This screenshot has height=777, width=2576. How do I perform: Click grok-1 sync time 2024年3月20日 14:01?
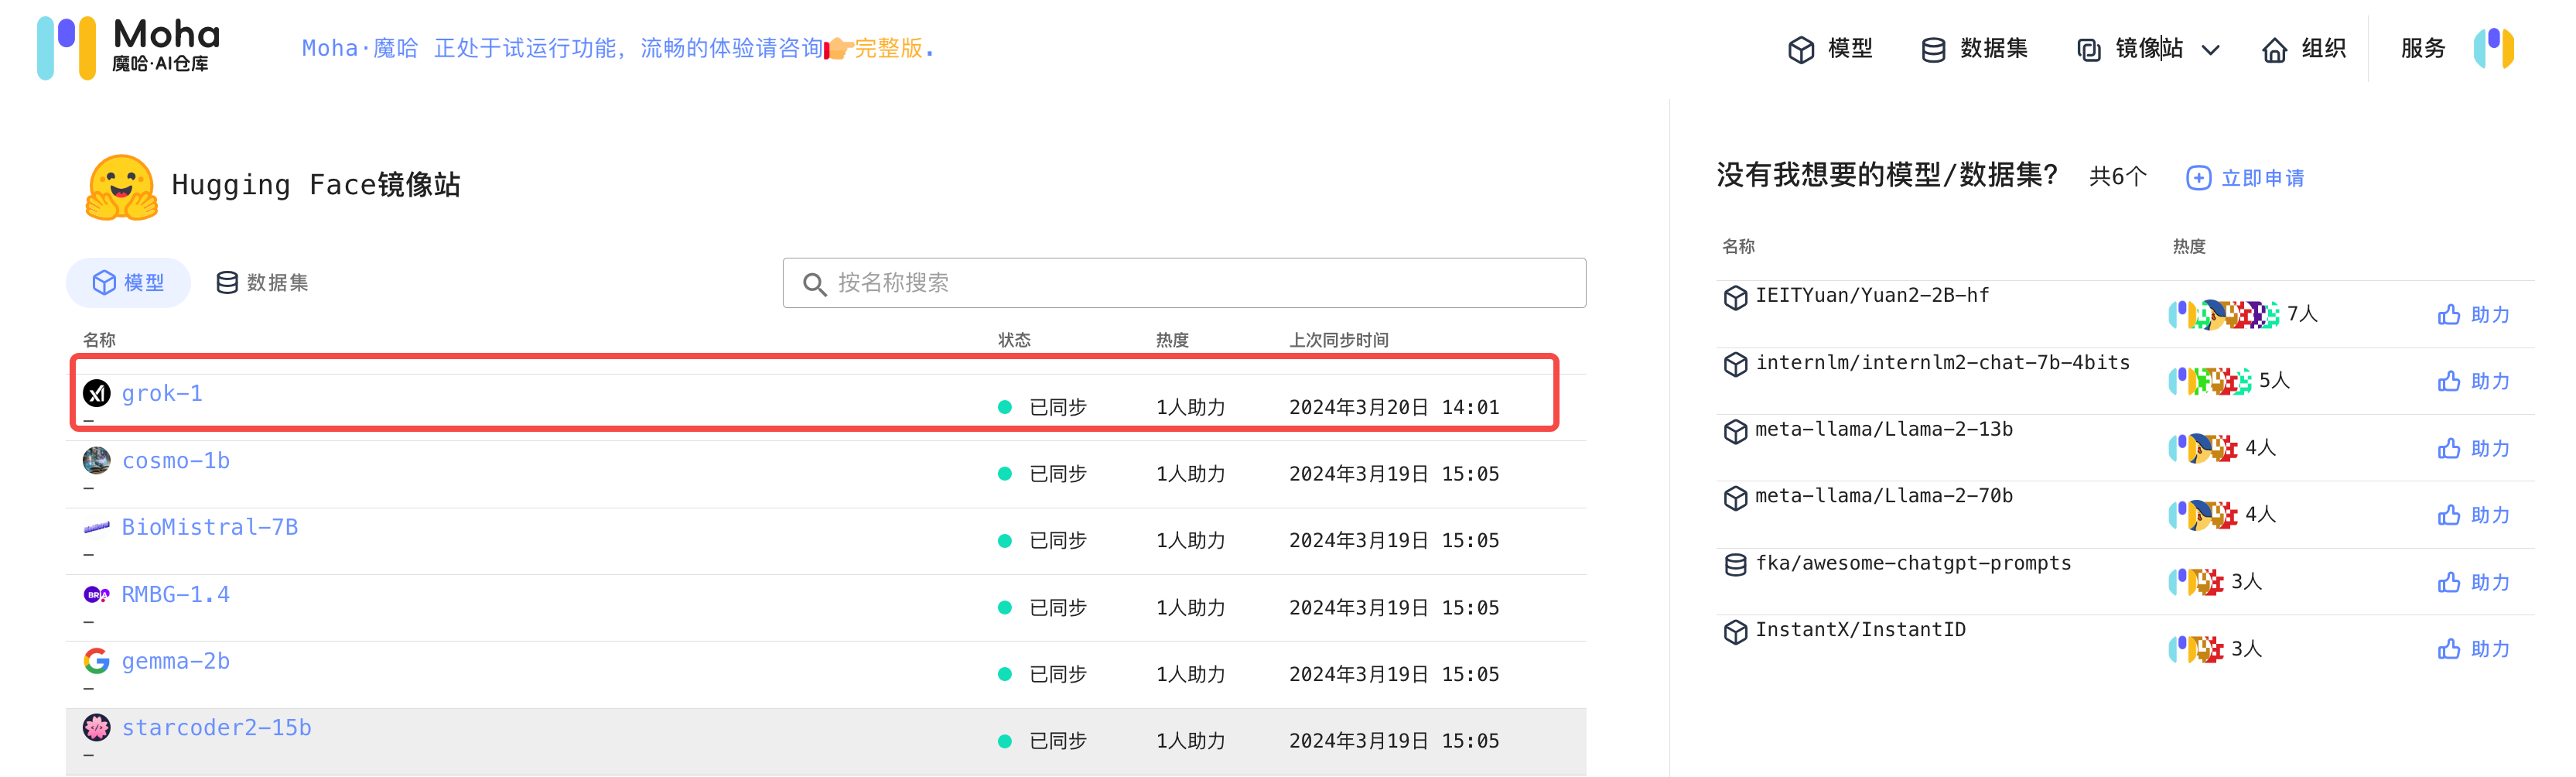click(x=1394, y=407)
